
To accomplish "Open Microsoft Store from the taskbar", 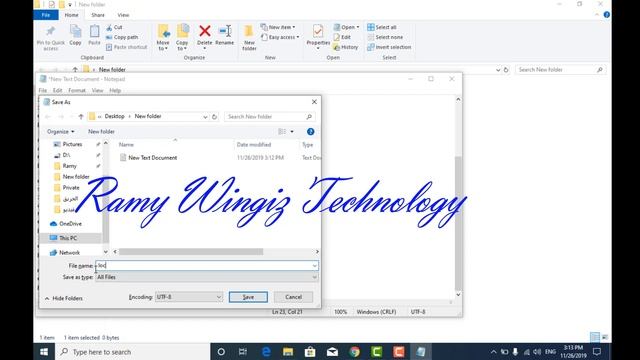I will (310, 352).
